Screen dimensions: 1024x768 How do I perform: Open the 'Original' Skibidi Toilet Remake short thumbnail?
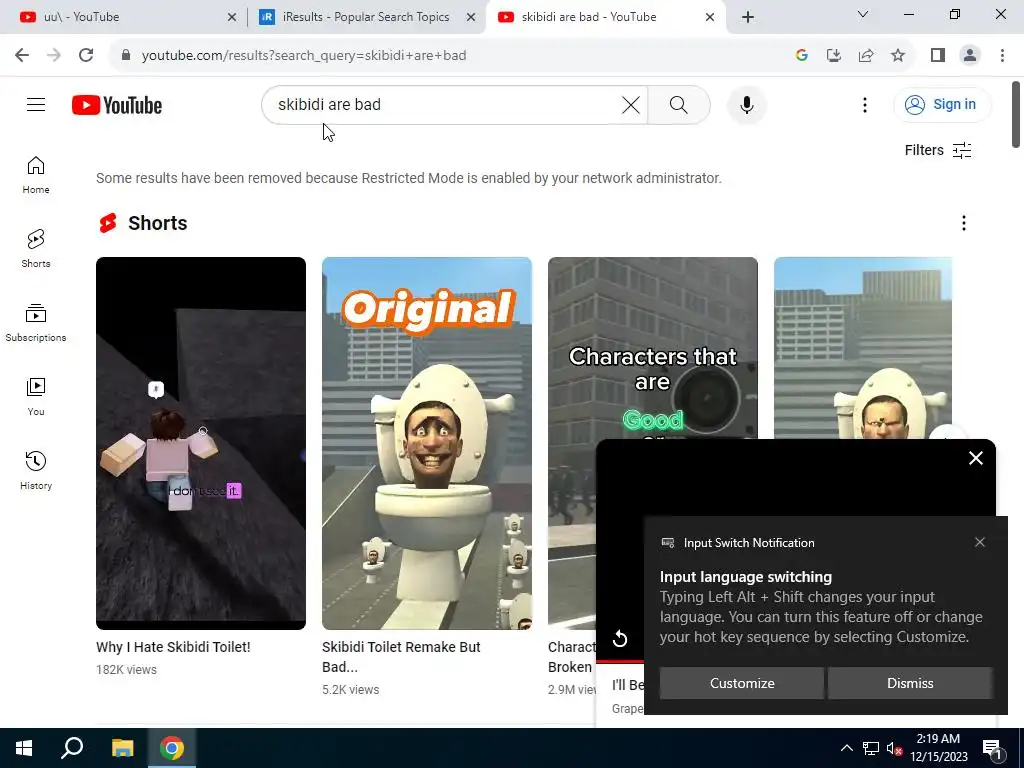(426, 443)
